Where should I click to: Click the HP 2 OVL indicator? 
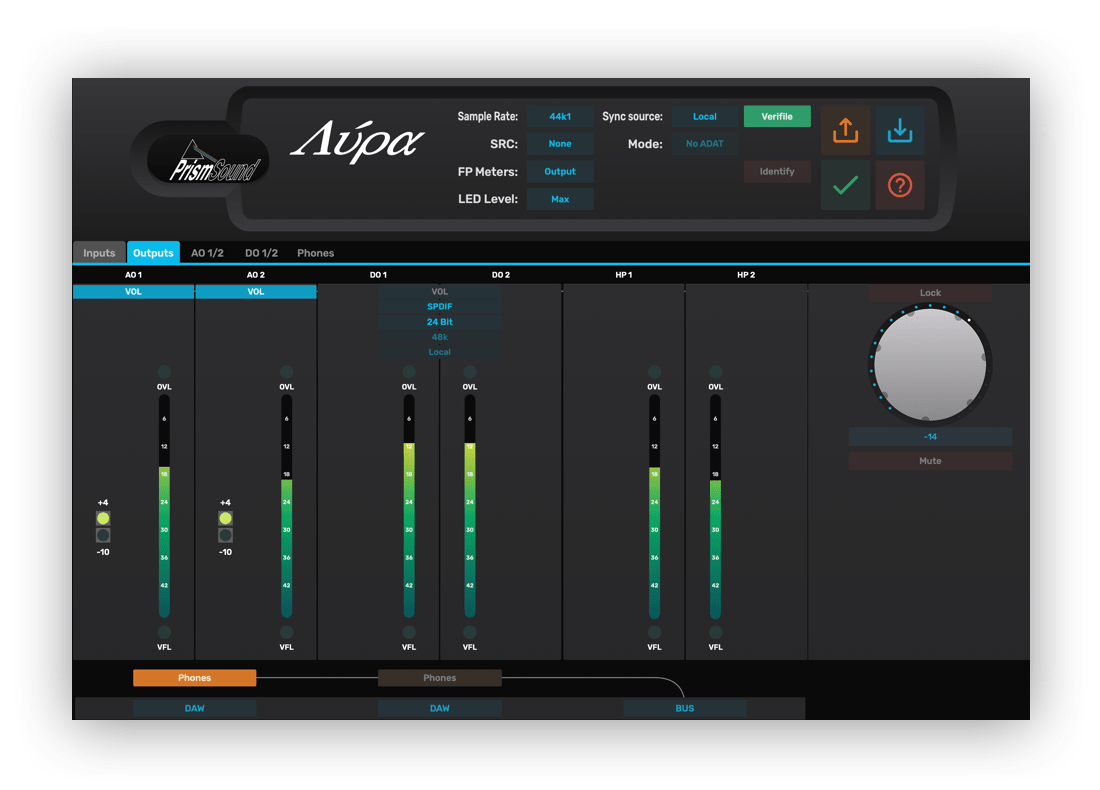pyautogui.click(x=716, y=372)
